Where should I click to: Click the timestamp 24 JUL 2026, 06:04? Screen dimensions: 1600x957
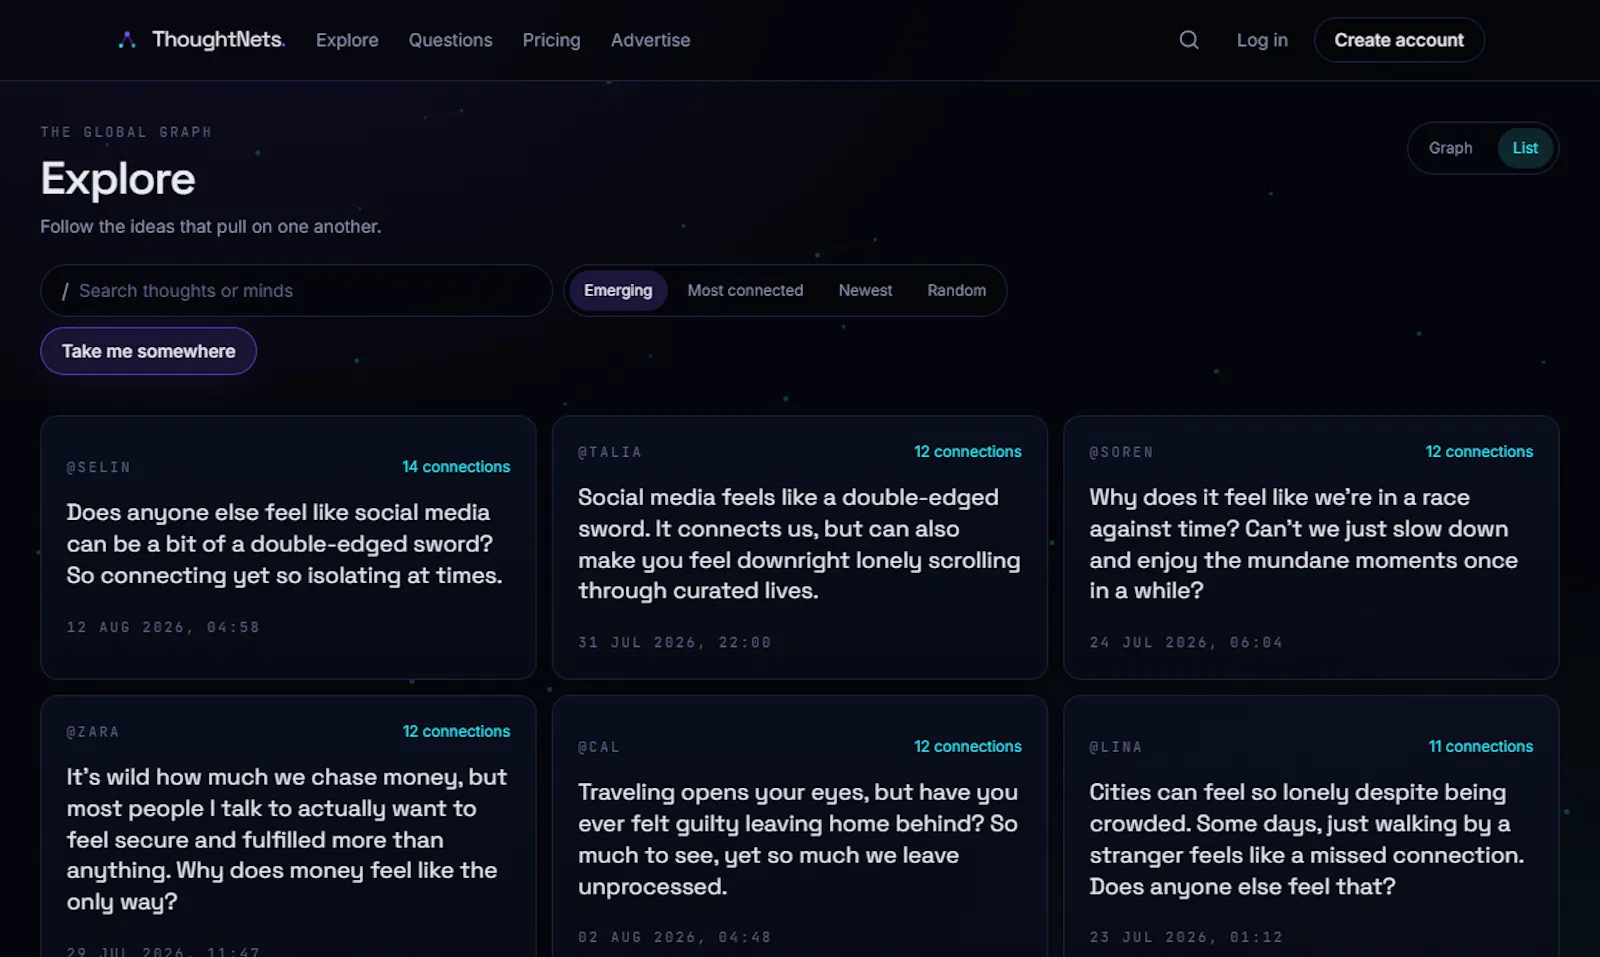1186,642
